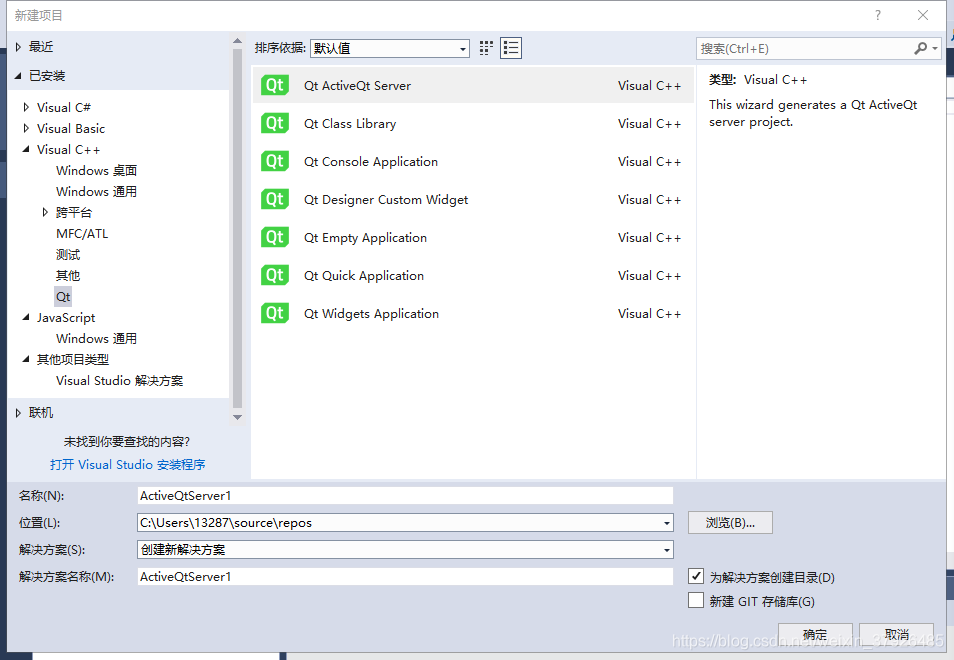954x660 pixels.
Task: Select the Qt Quick Application template icon
Action: click(274, 276)
